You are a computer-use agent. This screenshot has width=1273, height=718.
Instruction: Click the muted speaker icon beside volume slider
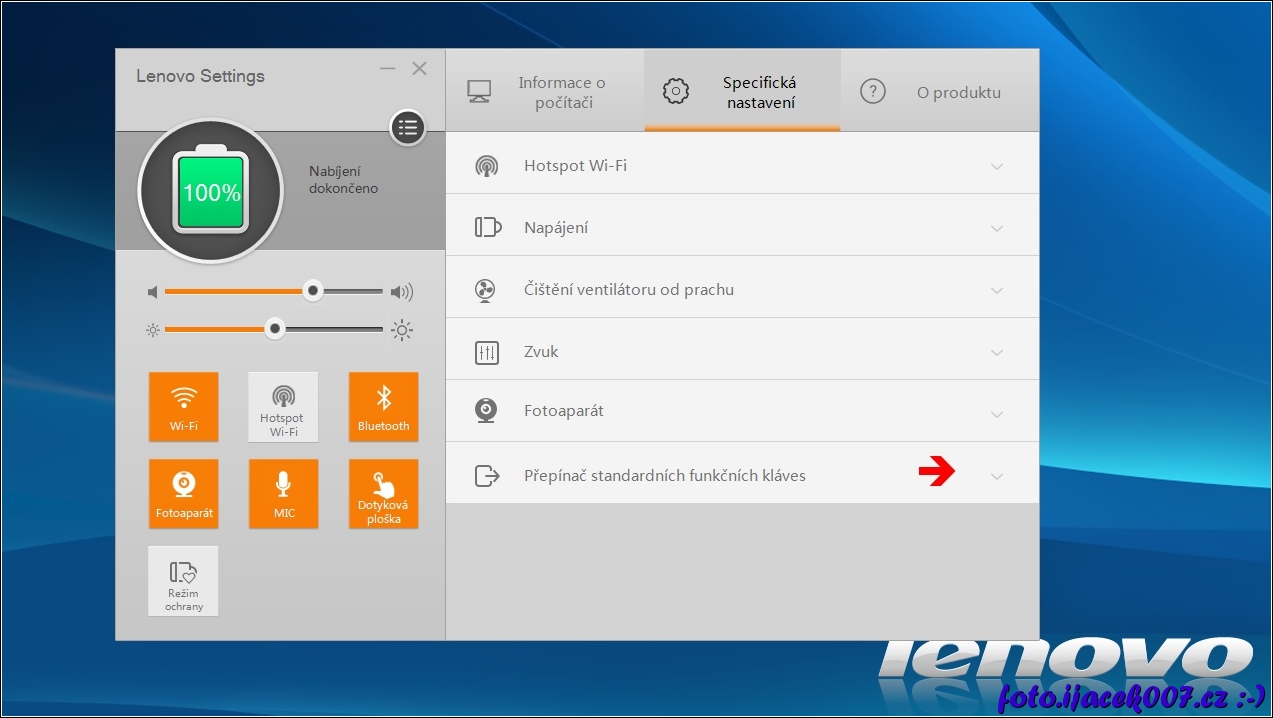(153, 292)
